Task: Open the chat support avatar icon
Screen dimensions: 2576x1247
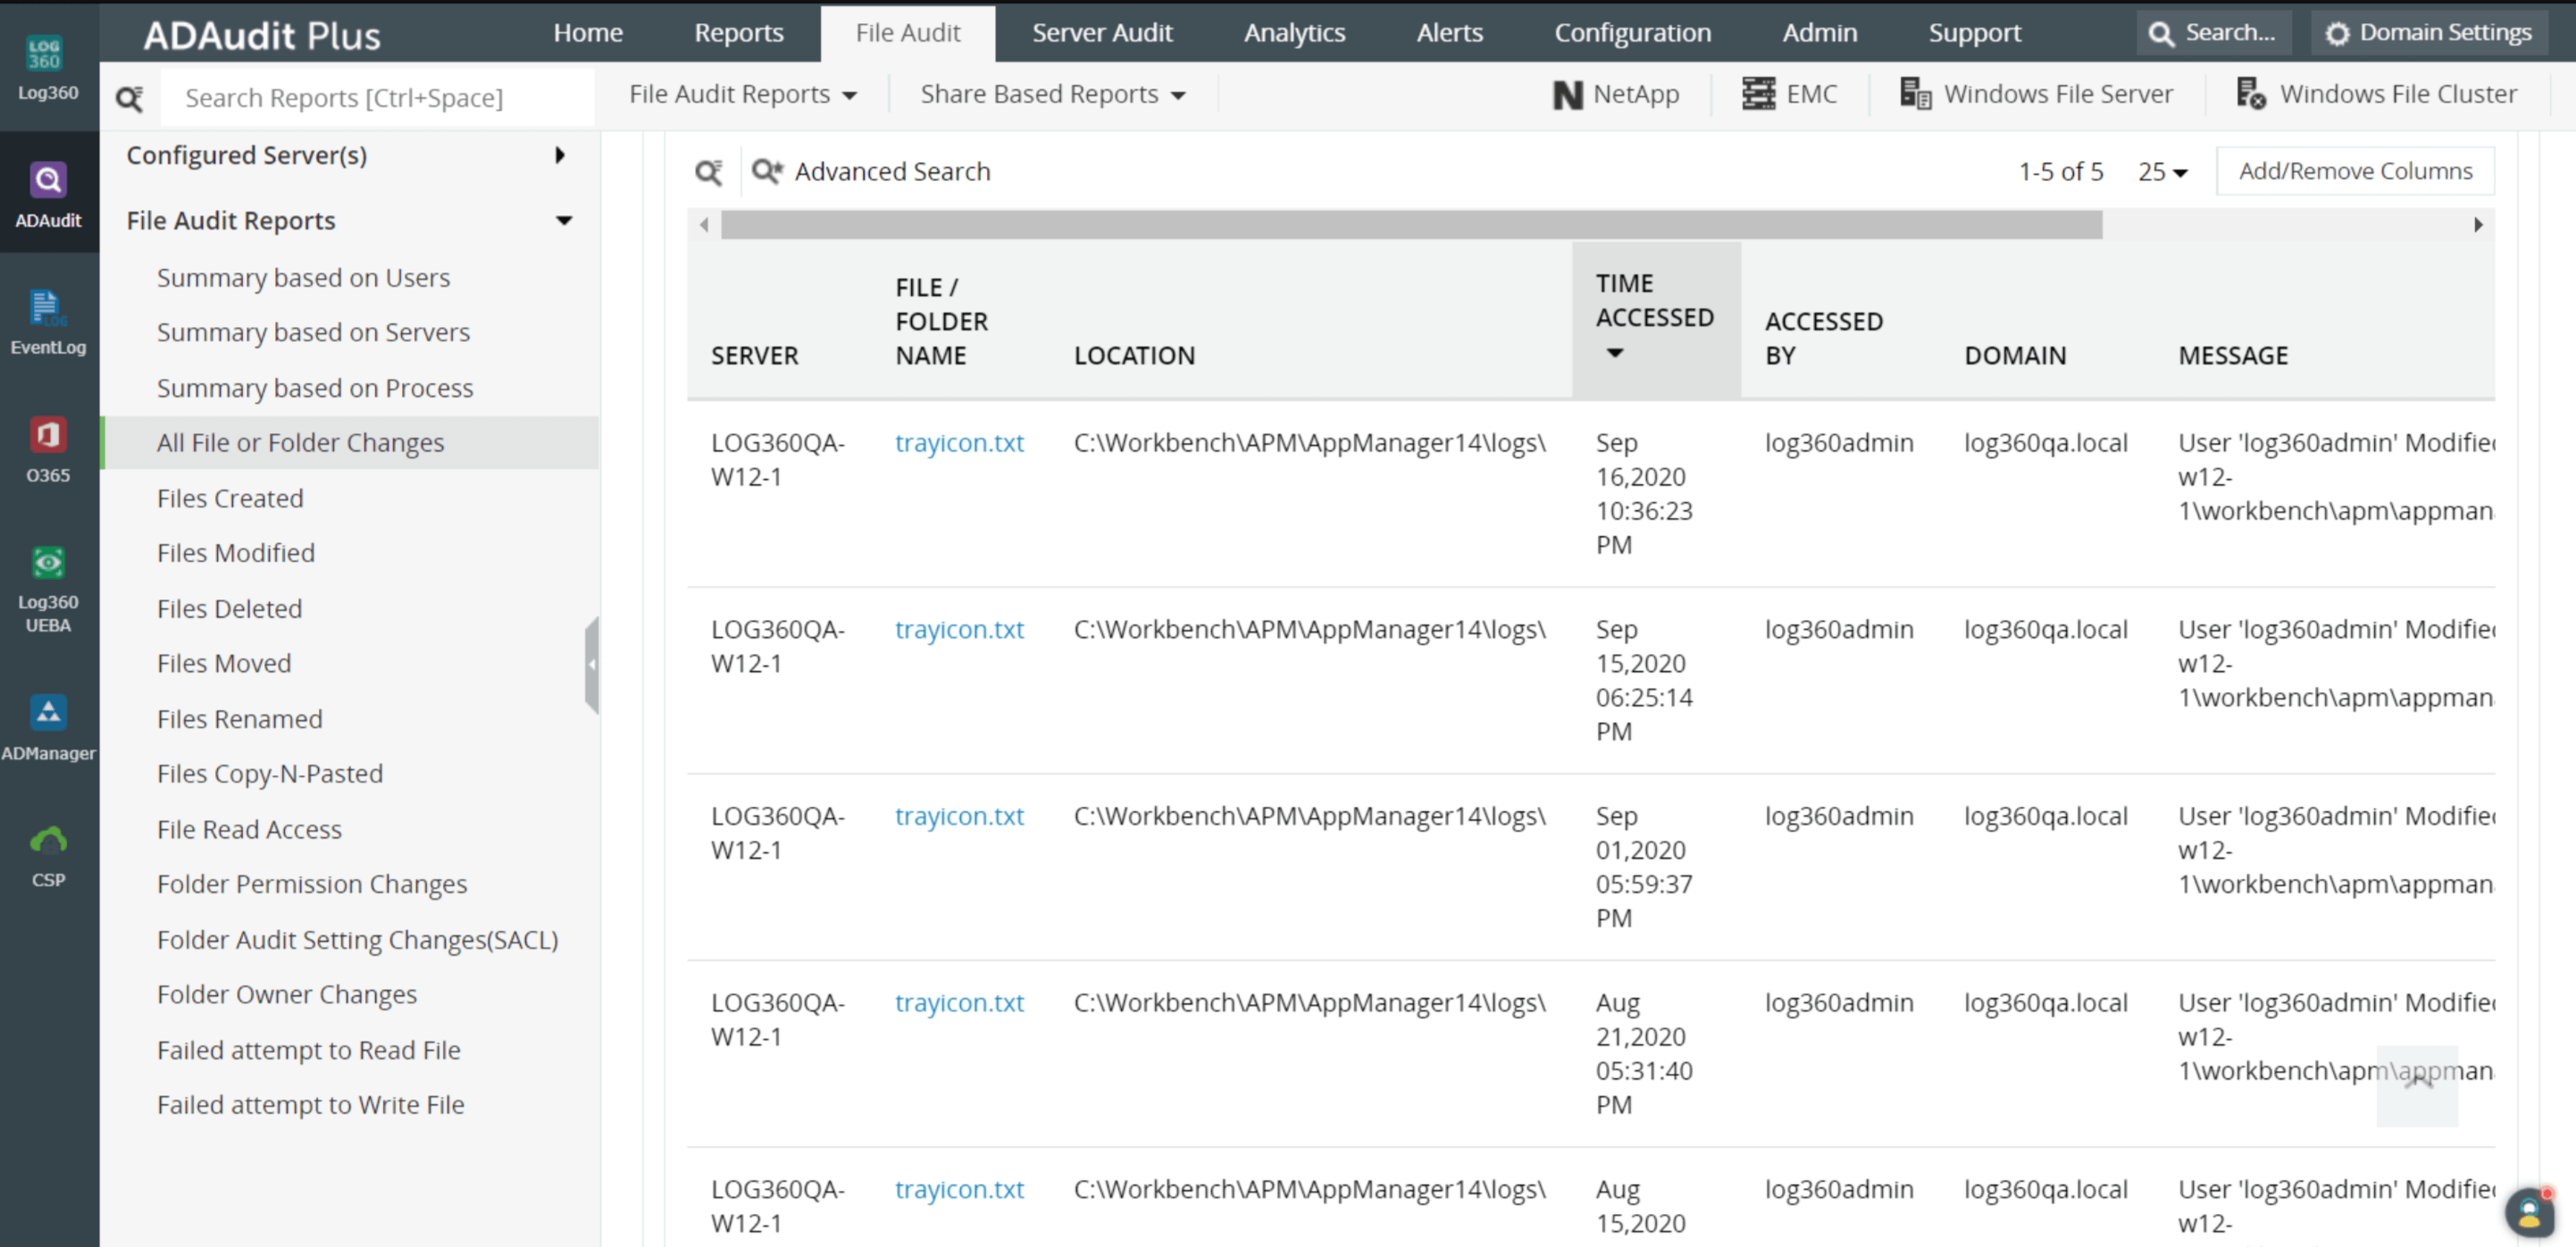Action: 2528,1212
